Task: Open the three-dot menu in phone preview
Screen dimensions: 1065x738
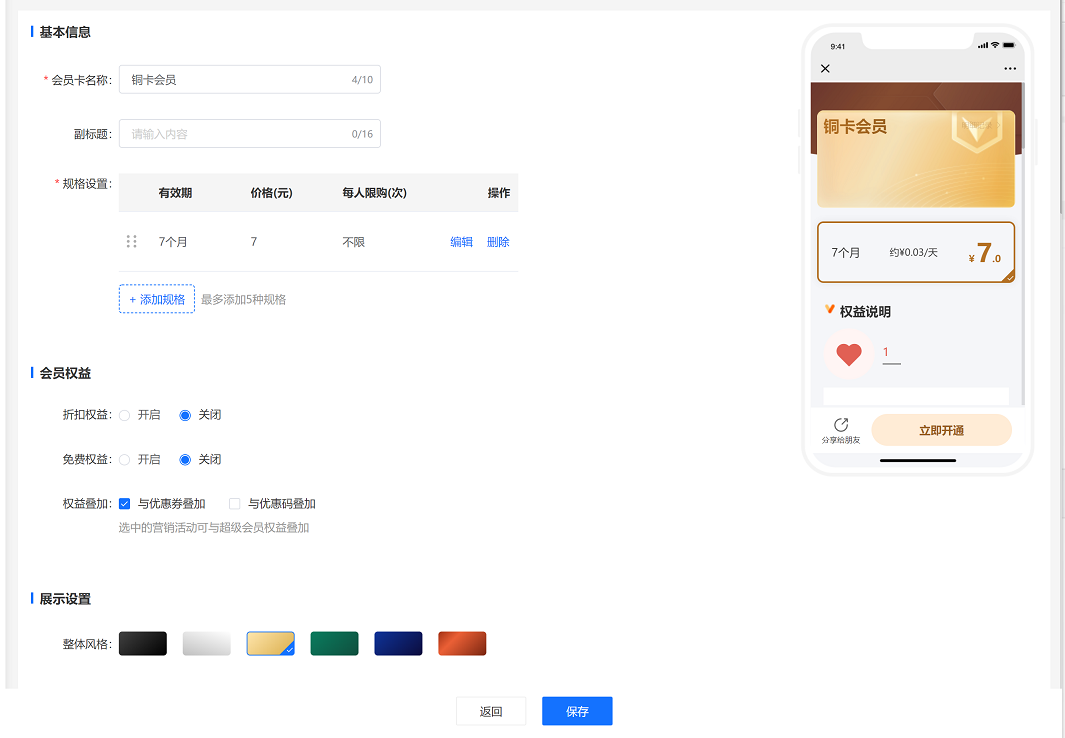Action: [1010, 69]
